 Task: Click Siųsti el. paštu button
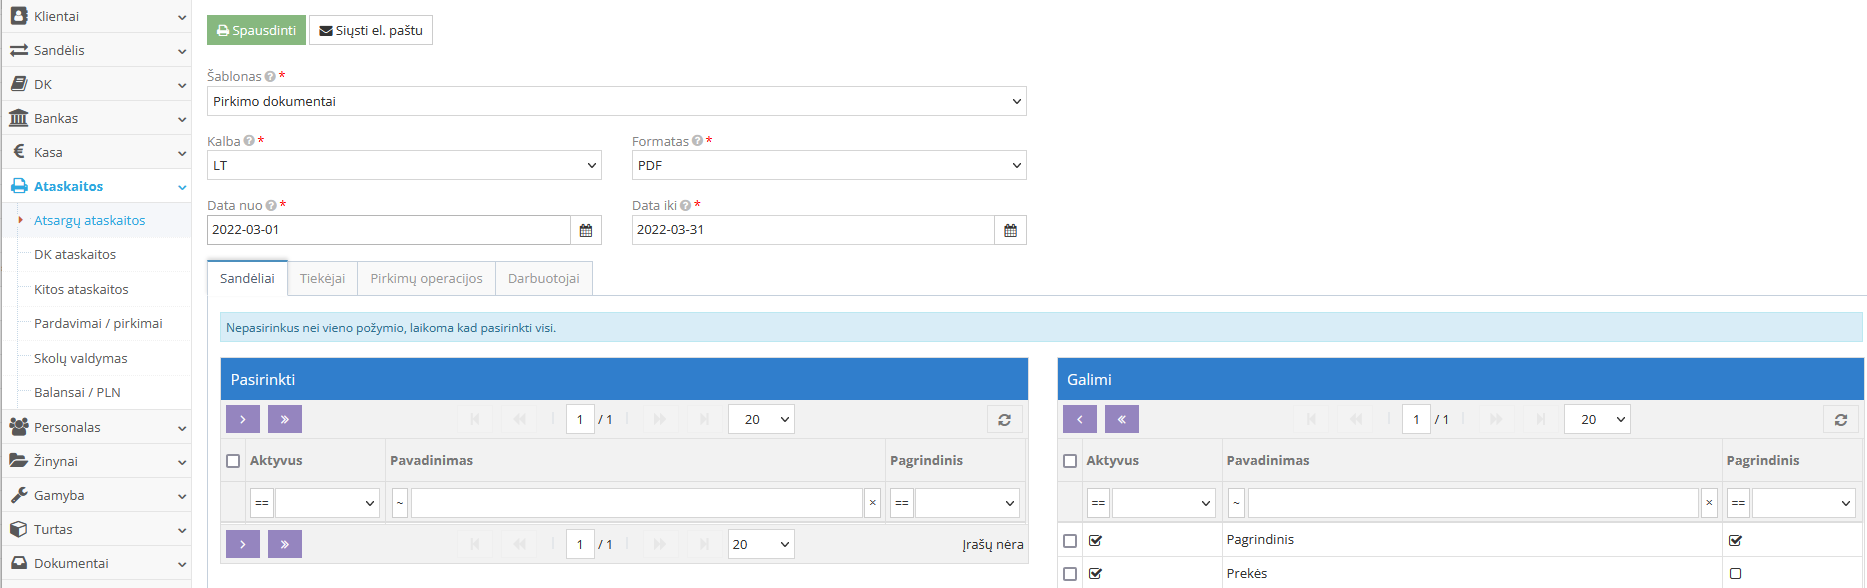click(371, 30)
